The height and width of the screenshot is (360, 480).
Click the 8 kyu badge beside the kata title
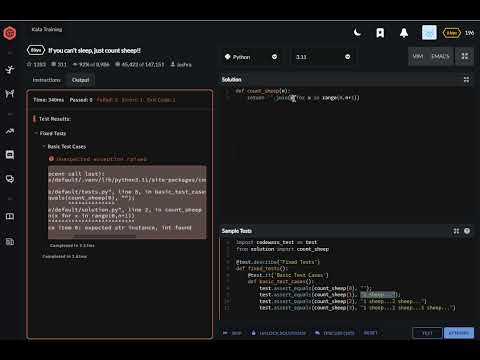(36, 50)
